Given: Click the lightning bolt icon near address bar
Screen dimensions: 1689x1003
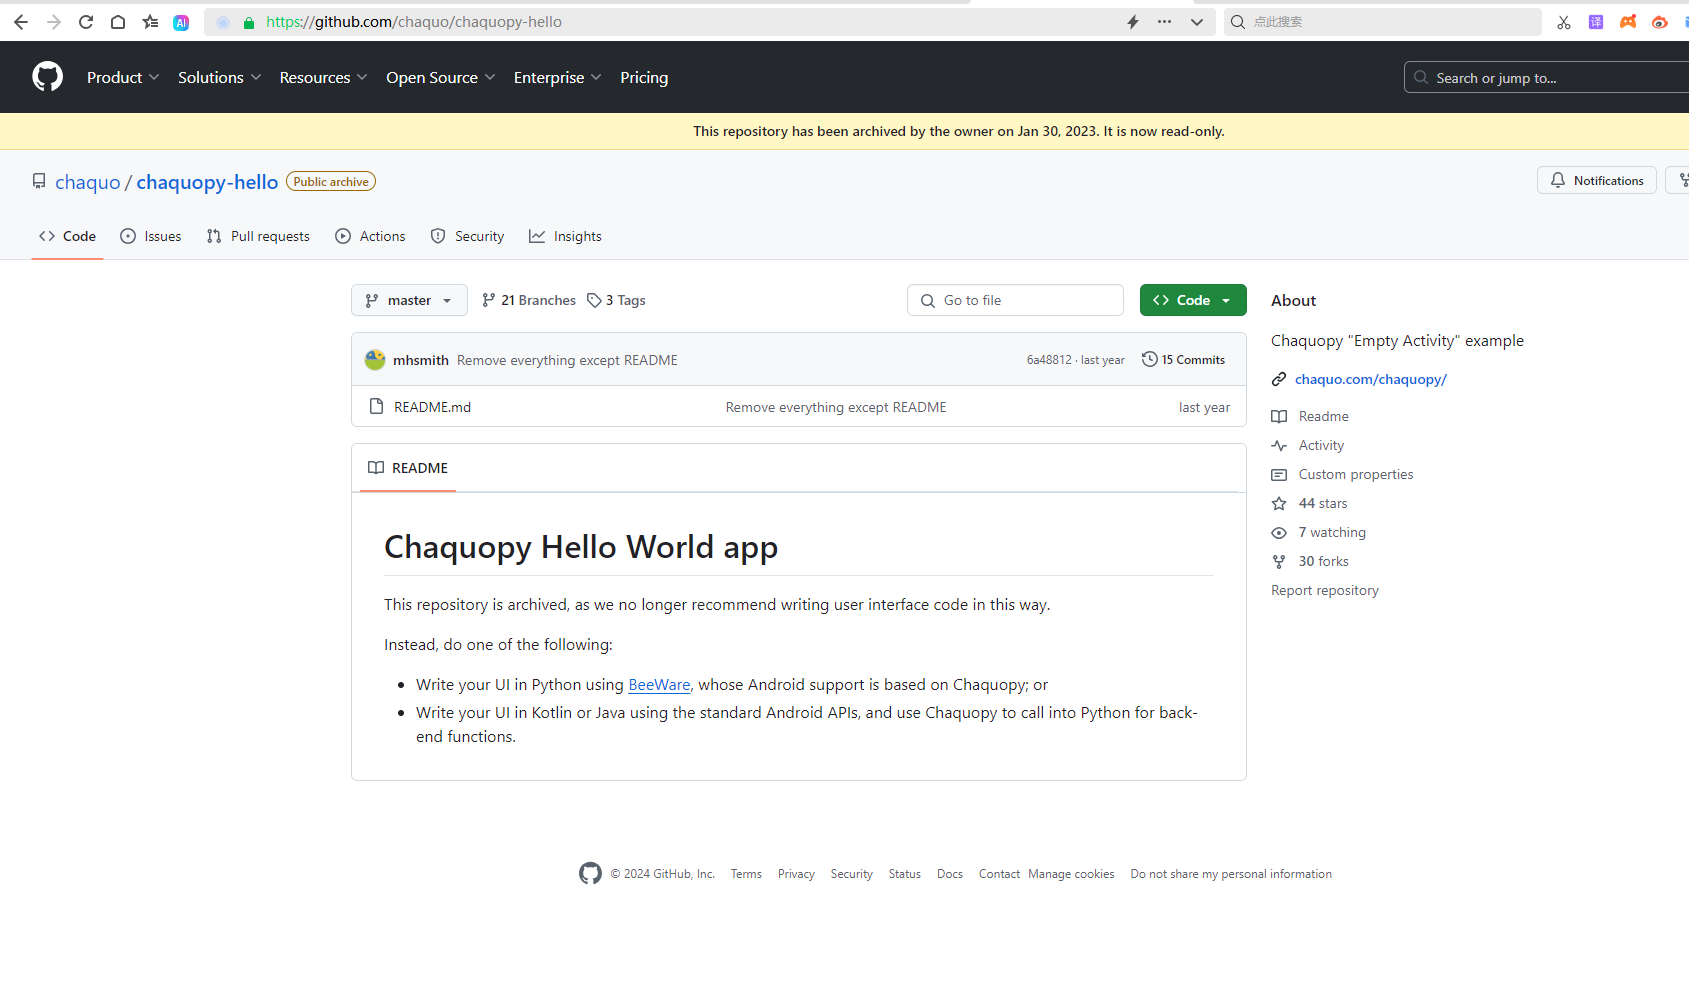Looking at the screenshot, I should [x=1133, y=21].
